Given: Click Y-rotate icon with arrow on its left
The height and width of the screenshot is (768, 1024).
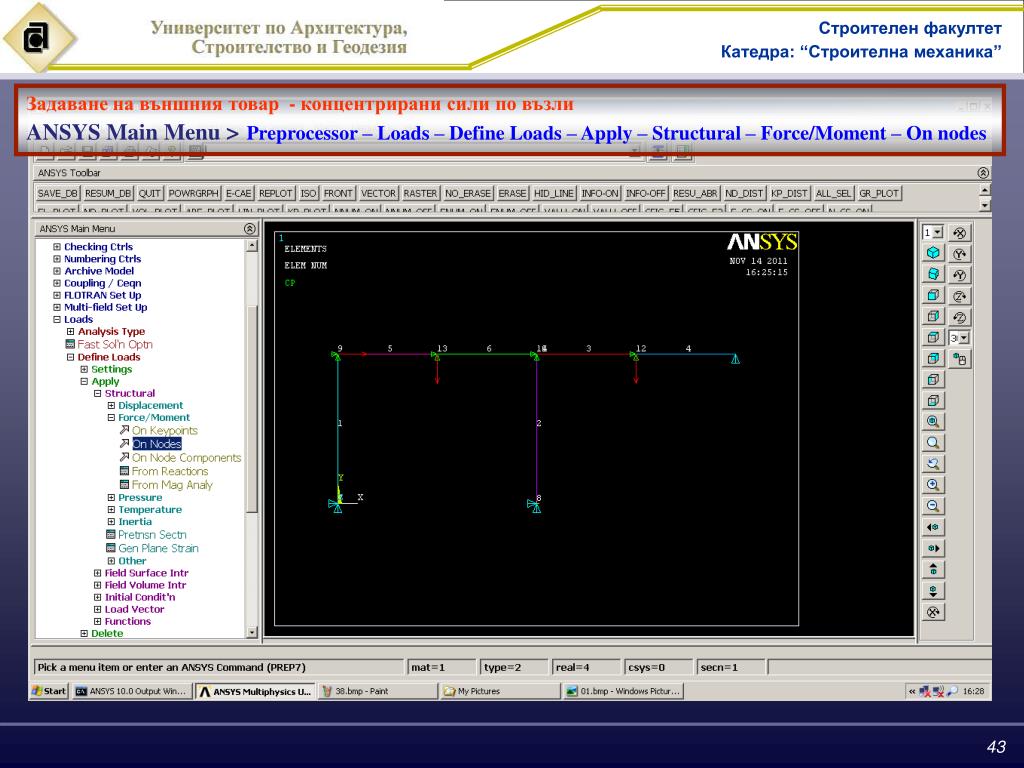Looking at the screenshot, I should pyautogui.click(x=959, y=275).
